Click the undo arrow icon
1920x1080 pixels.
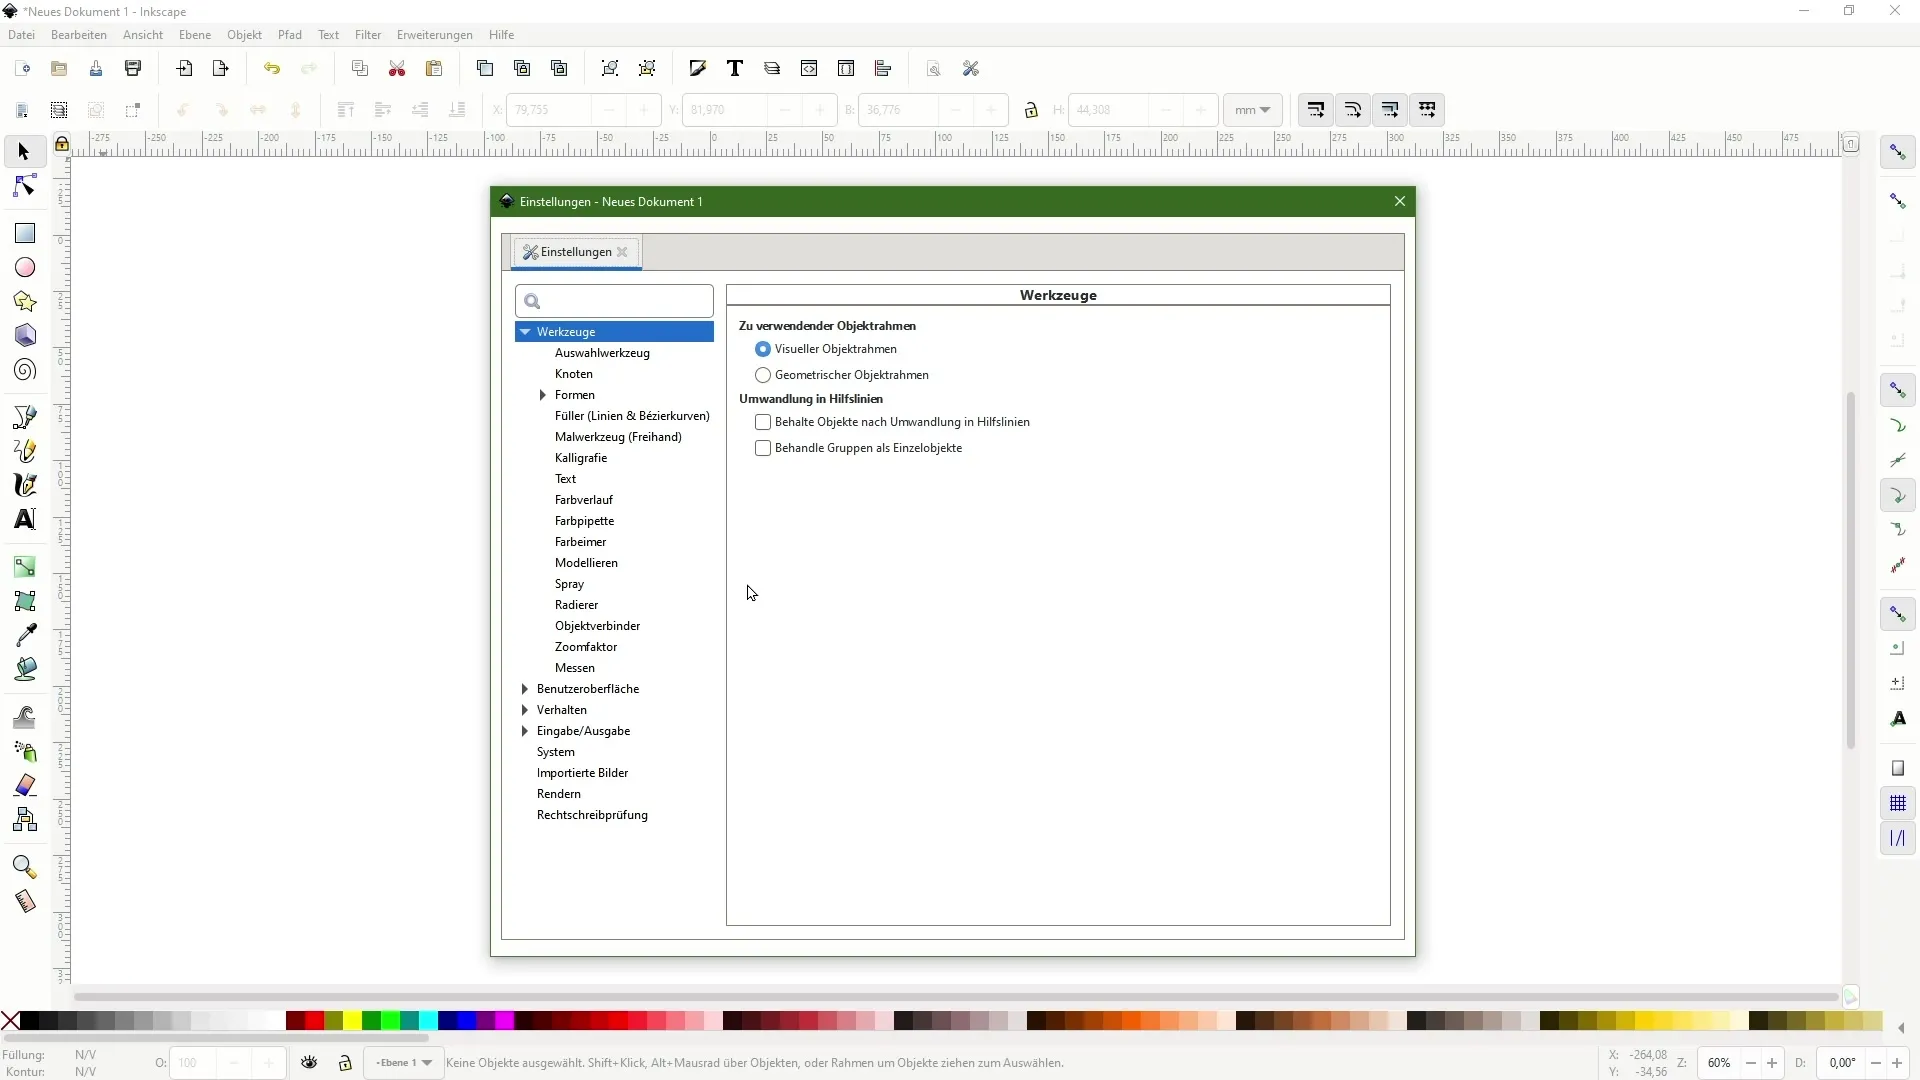pos(272,69)
